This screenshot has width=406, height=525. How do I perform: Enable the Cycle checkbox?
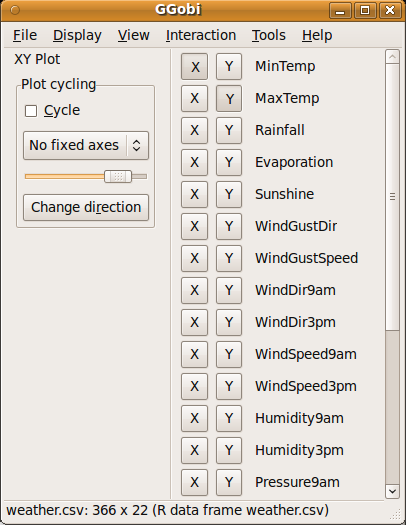click(31, 111)
